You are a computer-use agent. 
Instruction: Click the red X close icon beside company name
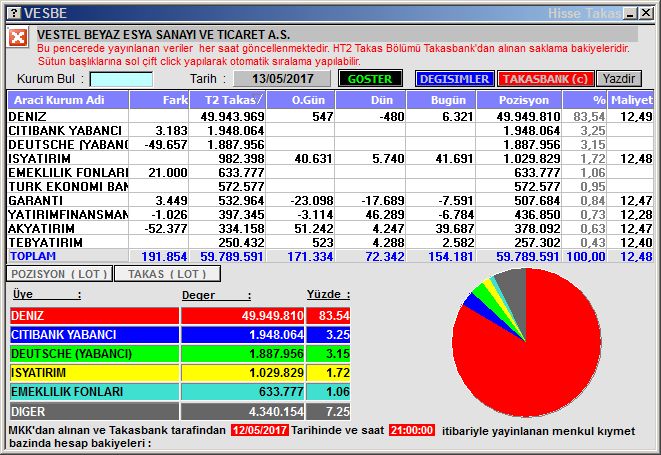tap(18, 38)
